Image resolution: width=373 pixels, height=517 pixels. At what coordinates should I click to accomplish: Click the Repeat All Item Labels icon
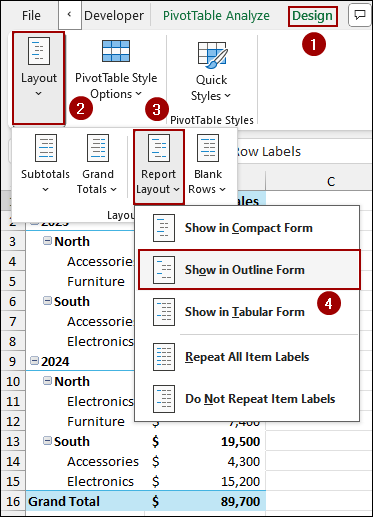pos(164,357)
